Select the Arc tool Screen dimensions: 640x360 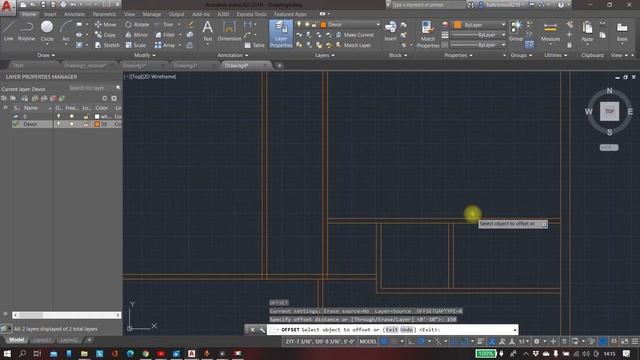coord(66,31)
